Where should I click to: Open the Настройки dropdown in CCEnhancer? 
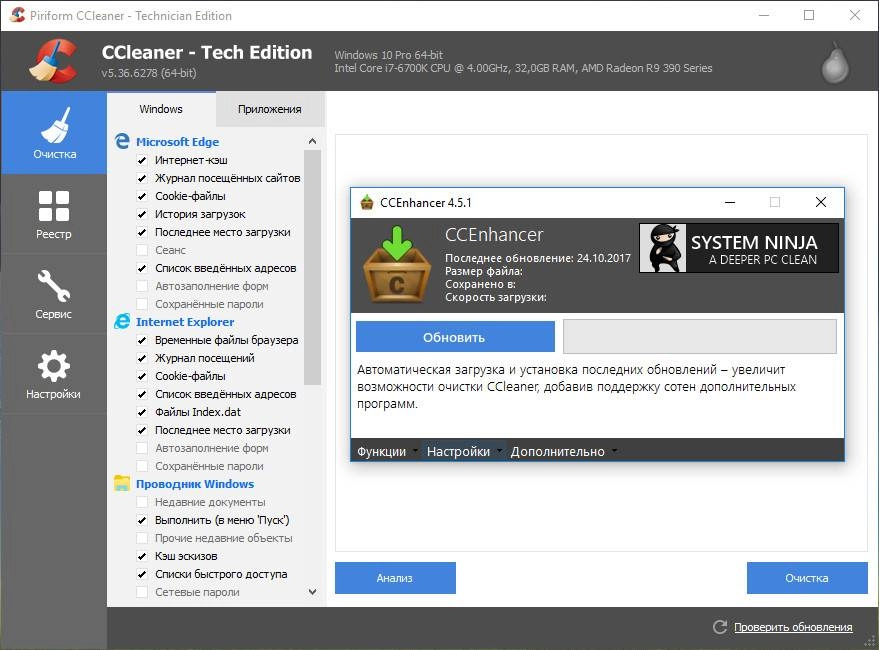(464, 451)
